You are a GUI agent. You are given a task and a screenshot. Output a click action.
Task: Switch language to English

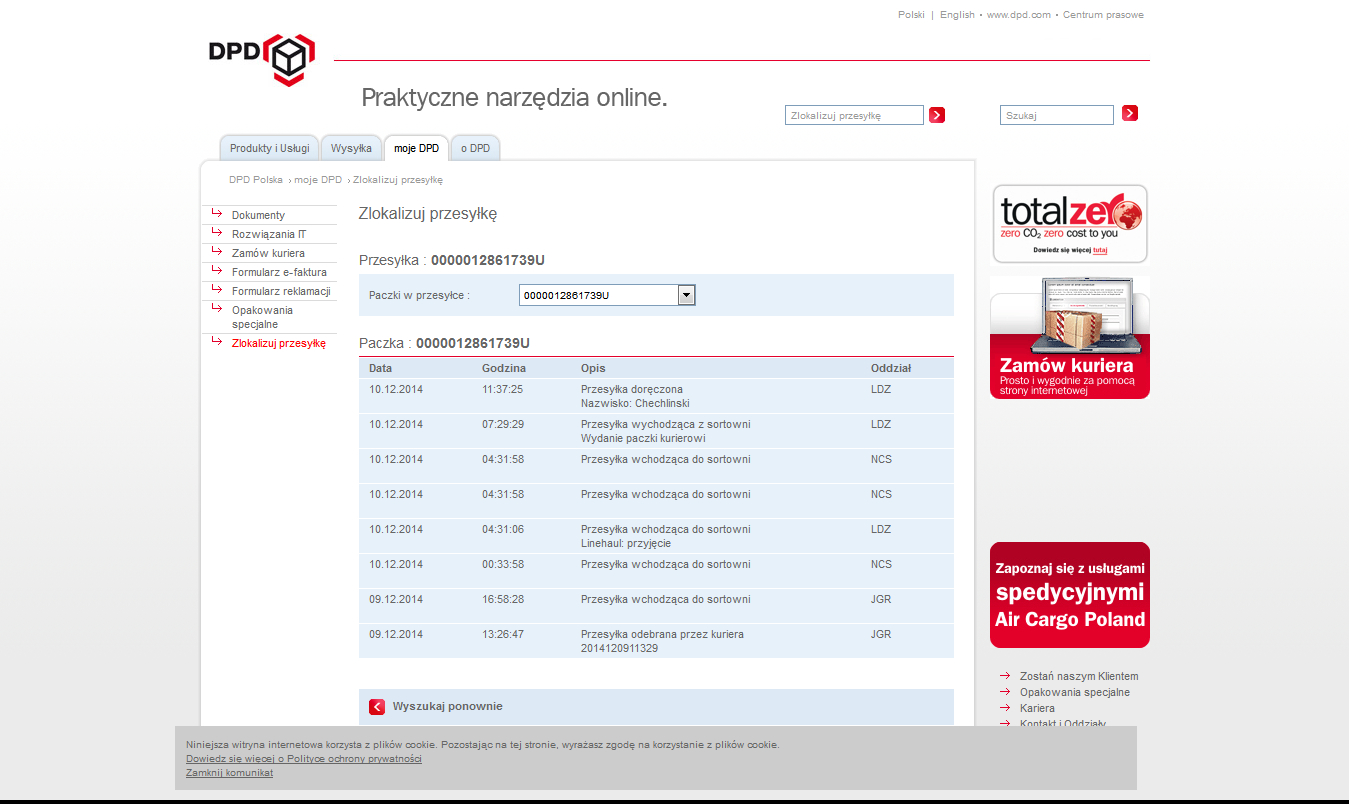(x=957, y=15)
